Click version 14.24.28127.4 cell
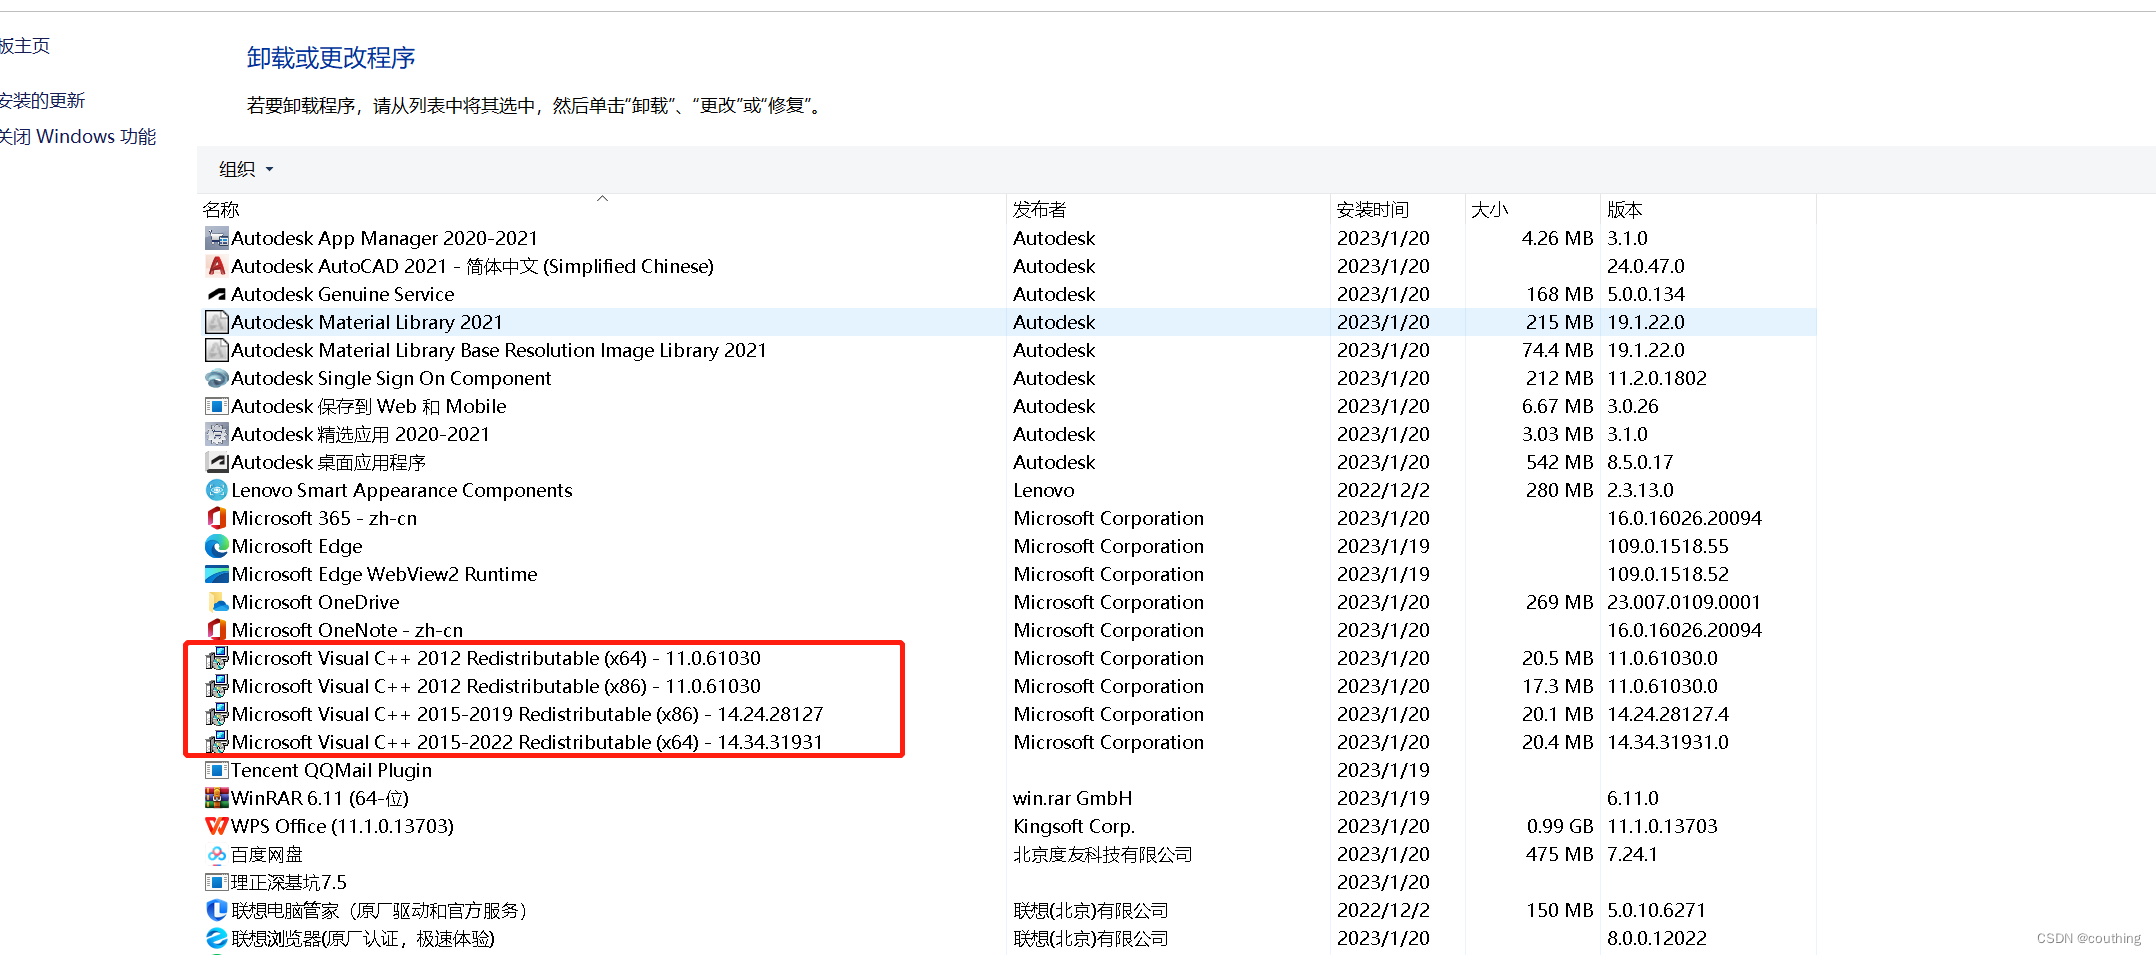The height and width of the screenshot is (955, 2156). pyautogui.click(x=1667, y=714)
